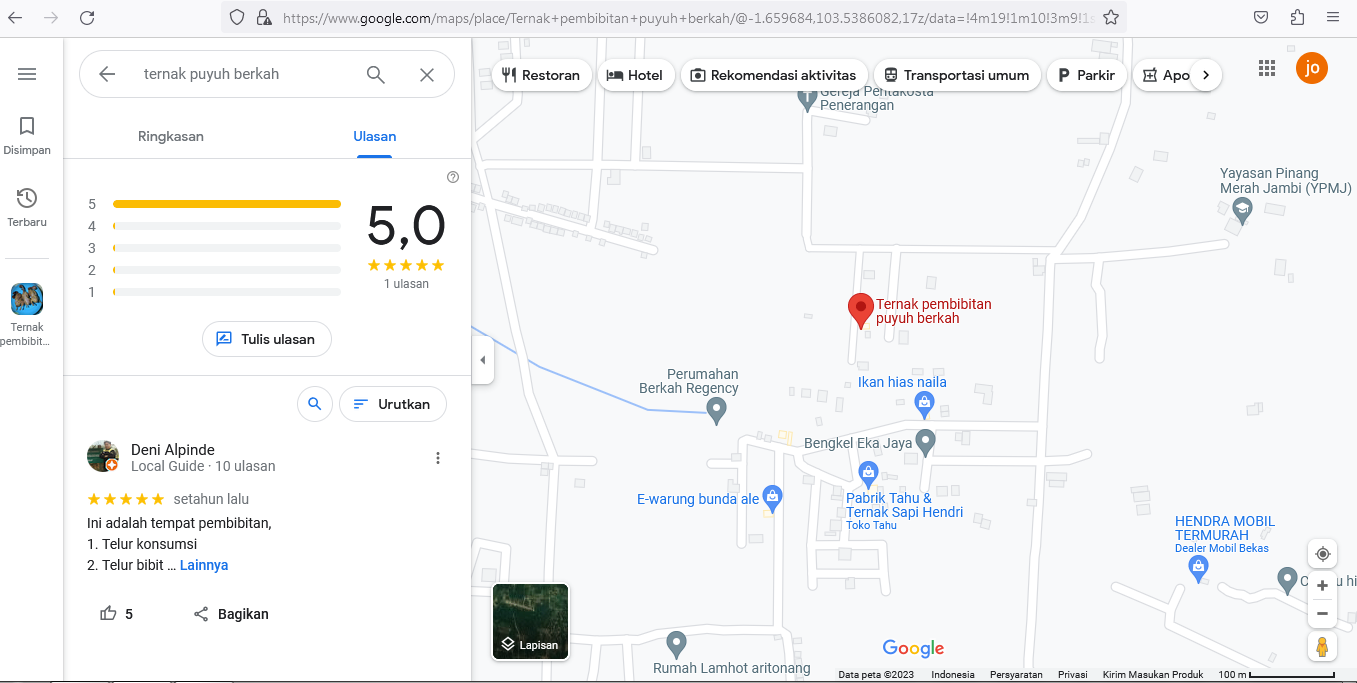Open browser extensions puzzle icon
This screenshot has width=1357, height=683.
click(1297, 17)
